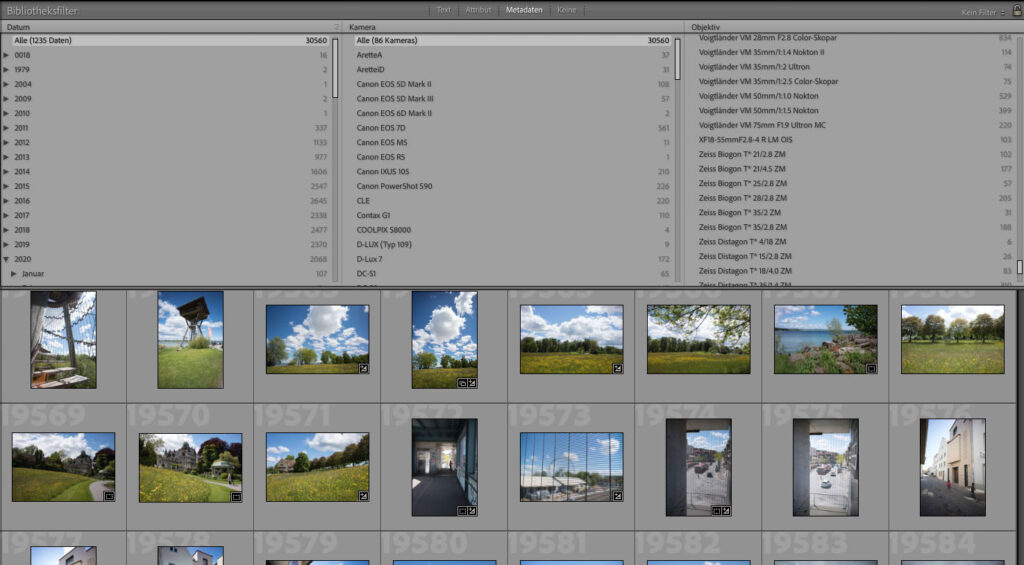The height and width of the screenshot is (565, 1024).
Task: Click crop badge on lake shore rocks thumbnail
Action: (871, 368)
